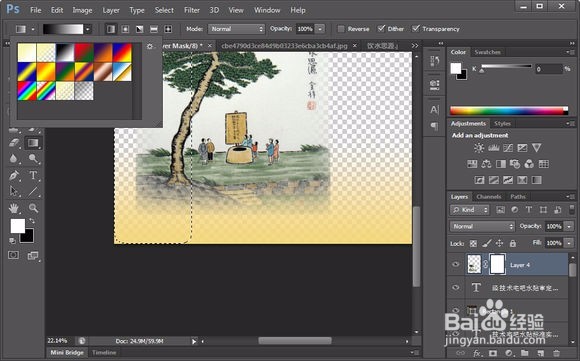The width and height of the screenshot is (580, 361).
Task: Click the Quick Mask mode icon
Action: point(14,255)
